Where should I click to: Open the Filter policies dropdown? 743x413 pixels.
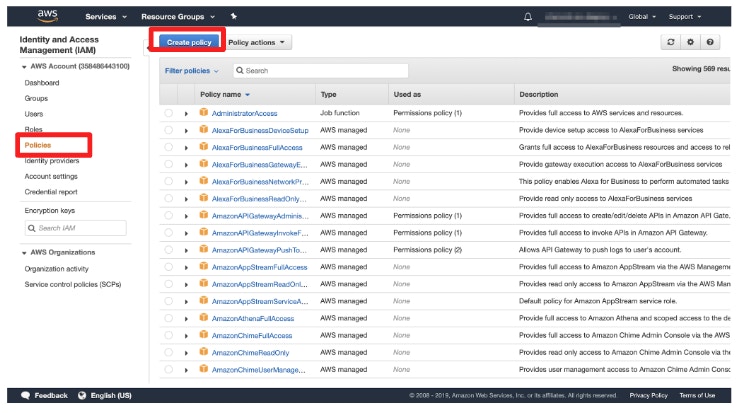tap(191, 71)
